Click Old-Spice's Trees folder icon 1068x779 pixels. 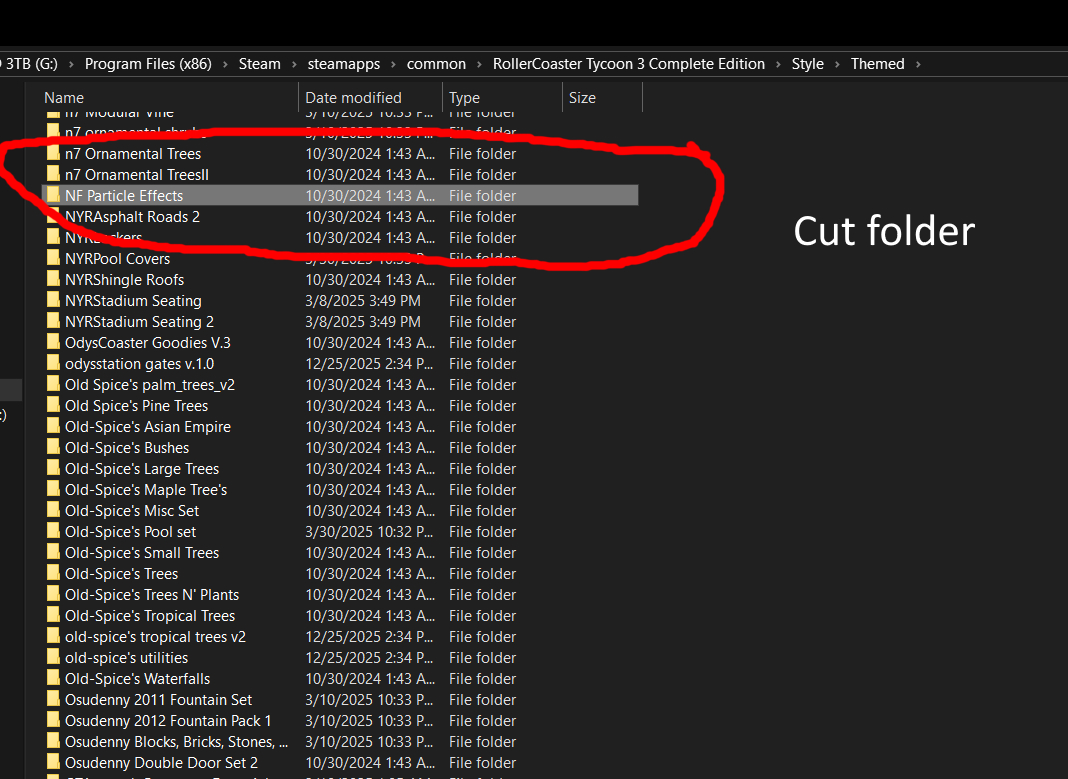point(53,573)
